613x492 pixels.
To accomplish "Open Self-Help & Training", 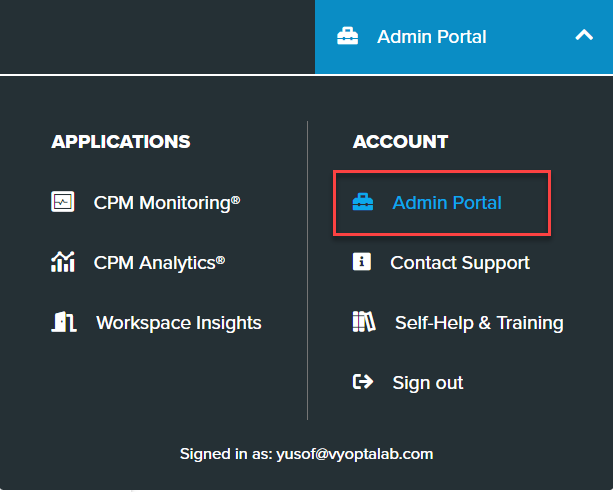I will point(479,323).
